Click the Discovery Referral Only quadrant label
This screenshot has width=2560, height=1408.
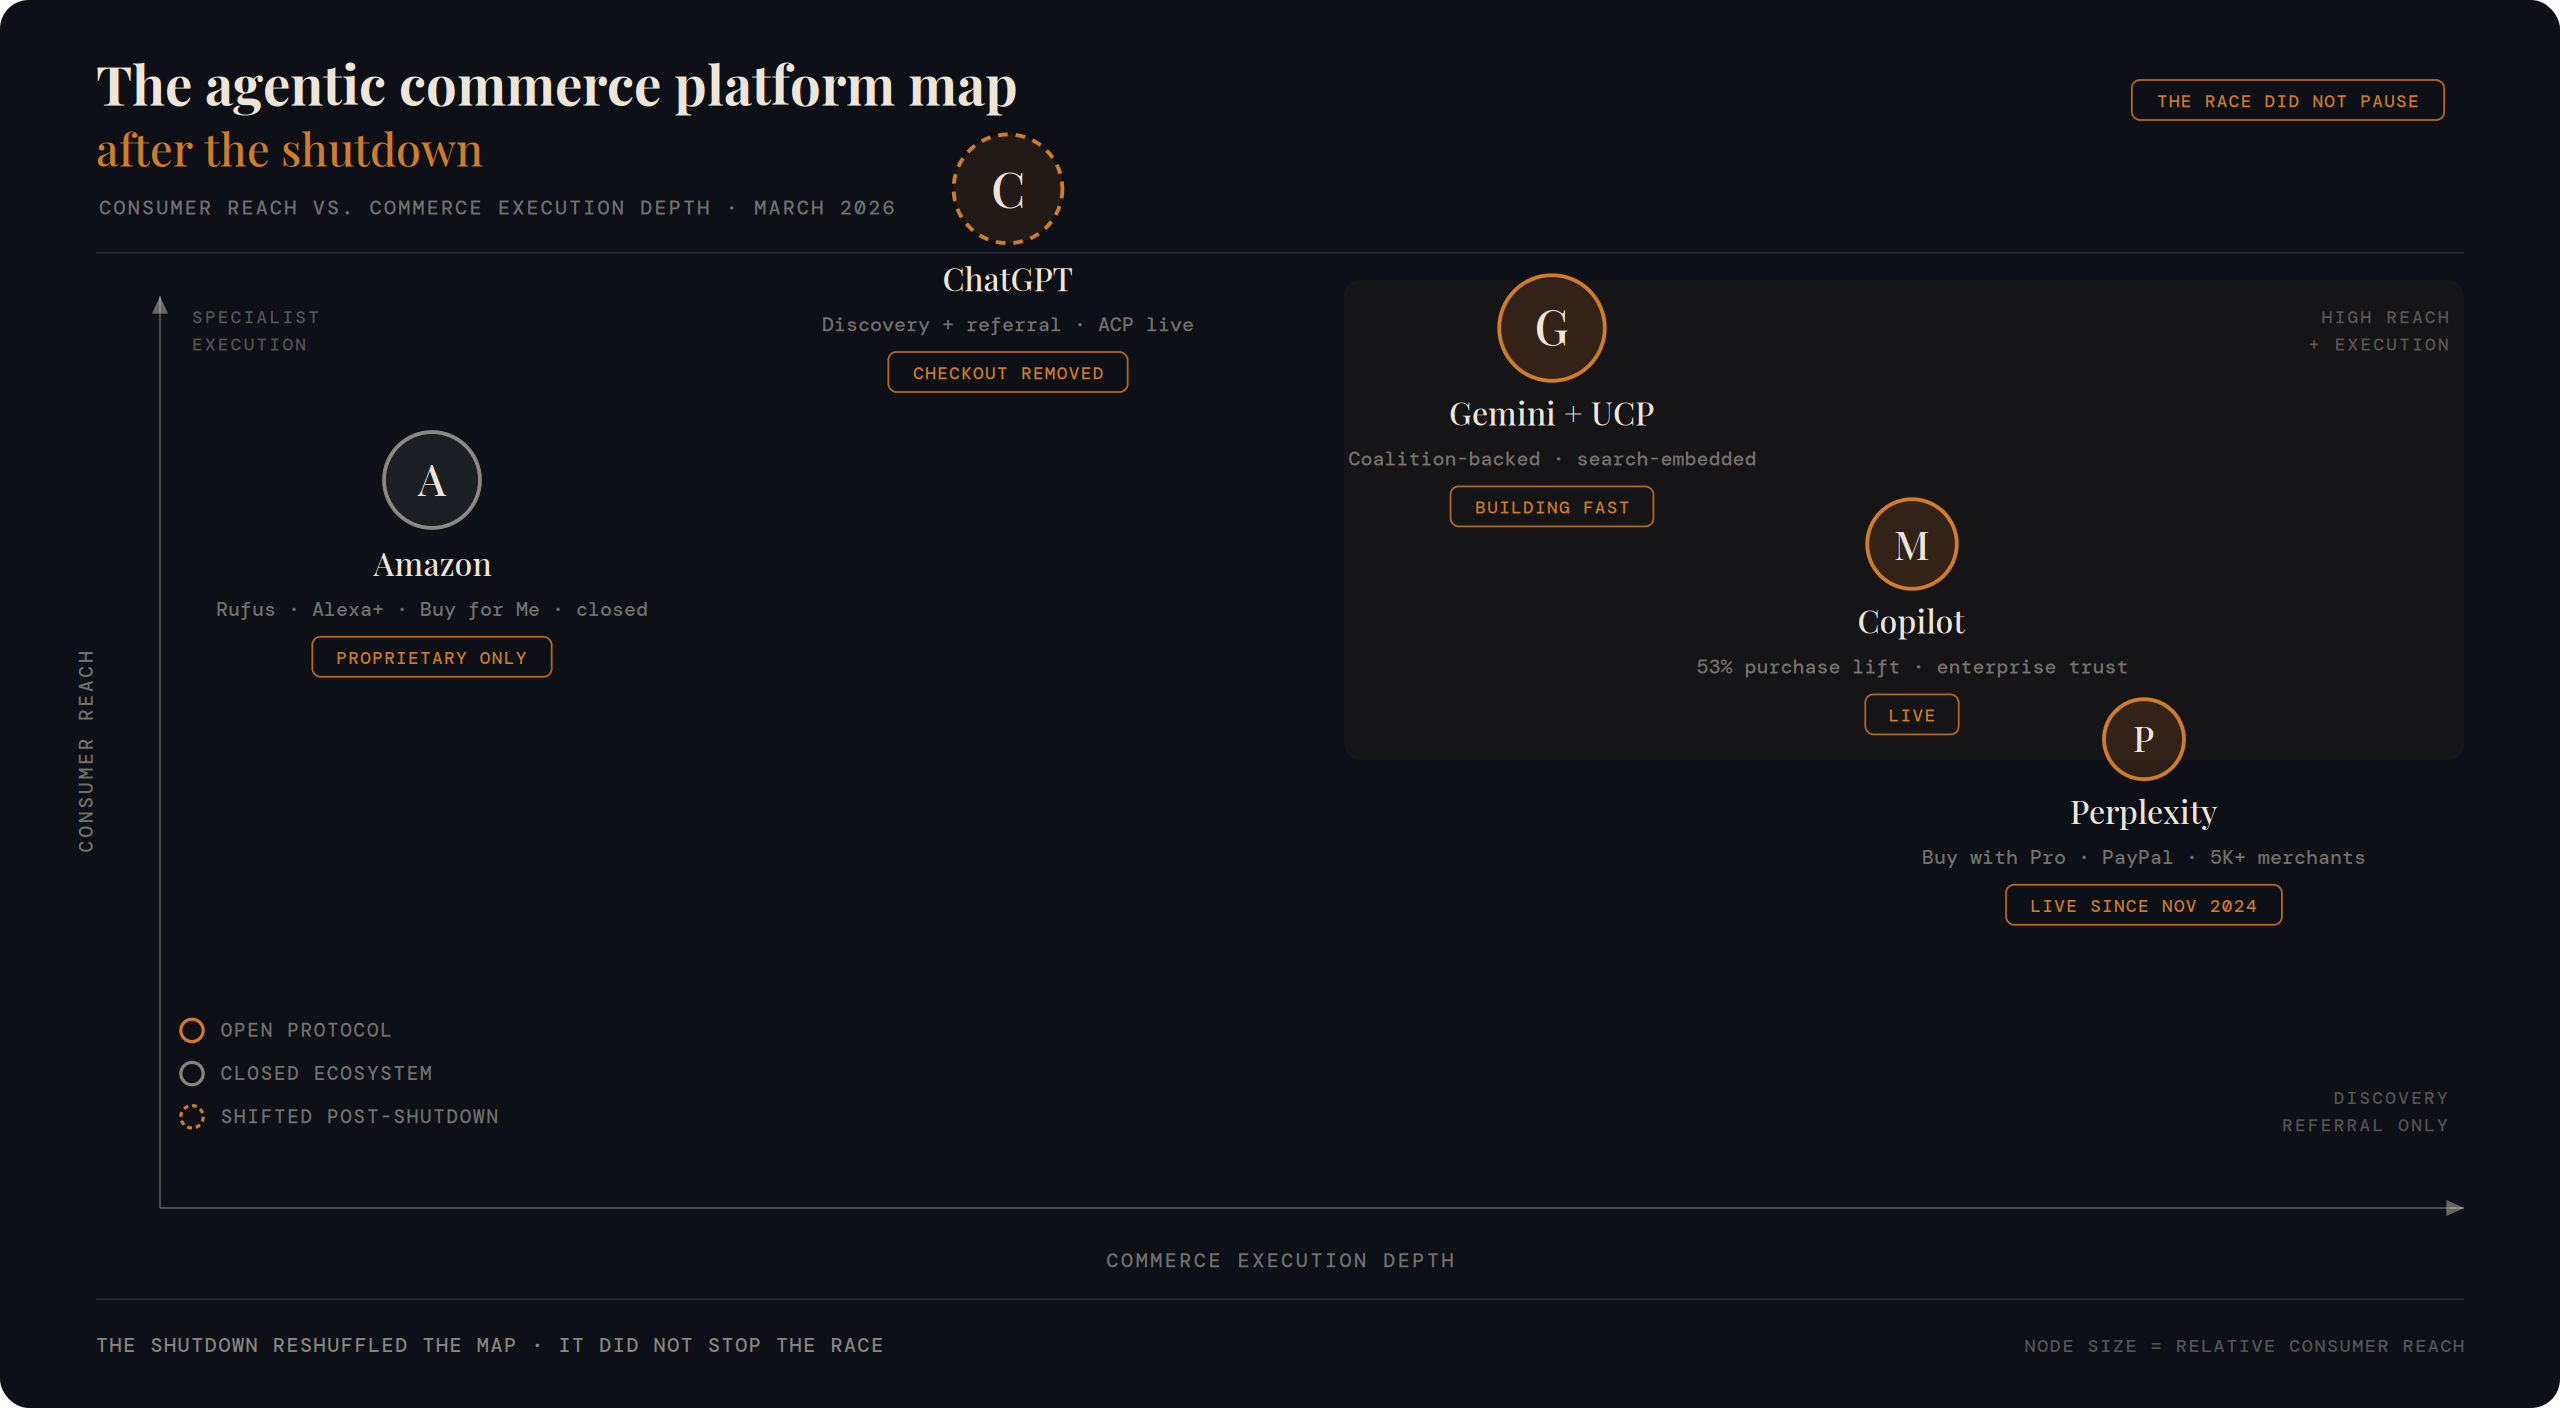tap(2365, 1112)
